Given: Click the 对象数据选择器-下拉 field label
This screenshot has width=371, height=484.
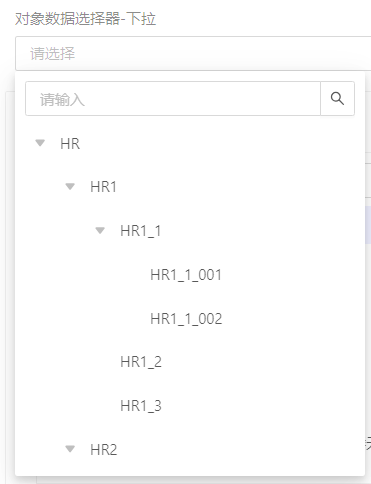Looking at the screenshot, I should coord(85,19).
